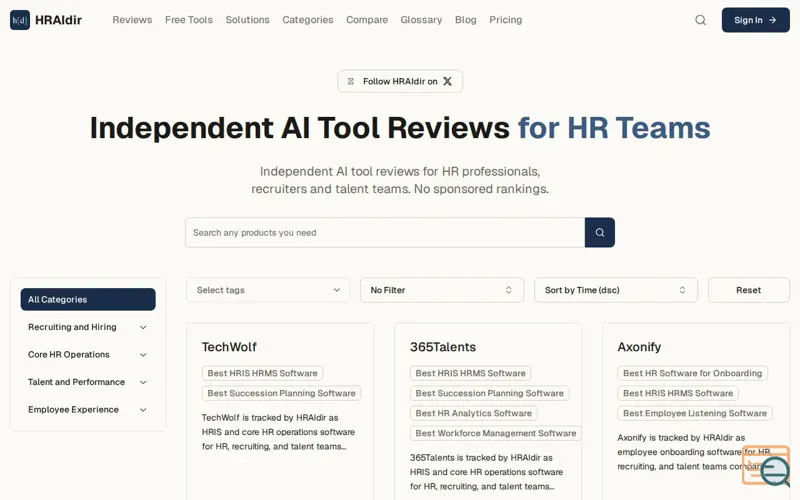
Task: Open floating compare widget icon
Action: tap(766, 466)
